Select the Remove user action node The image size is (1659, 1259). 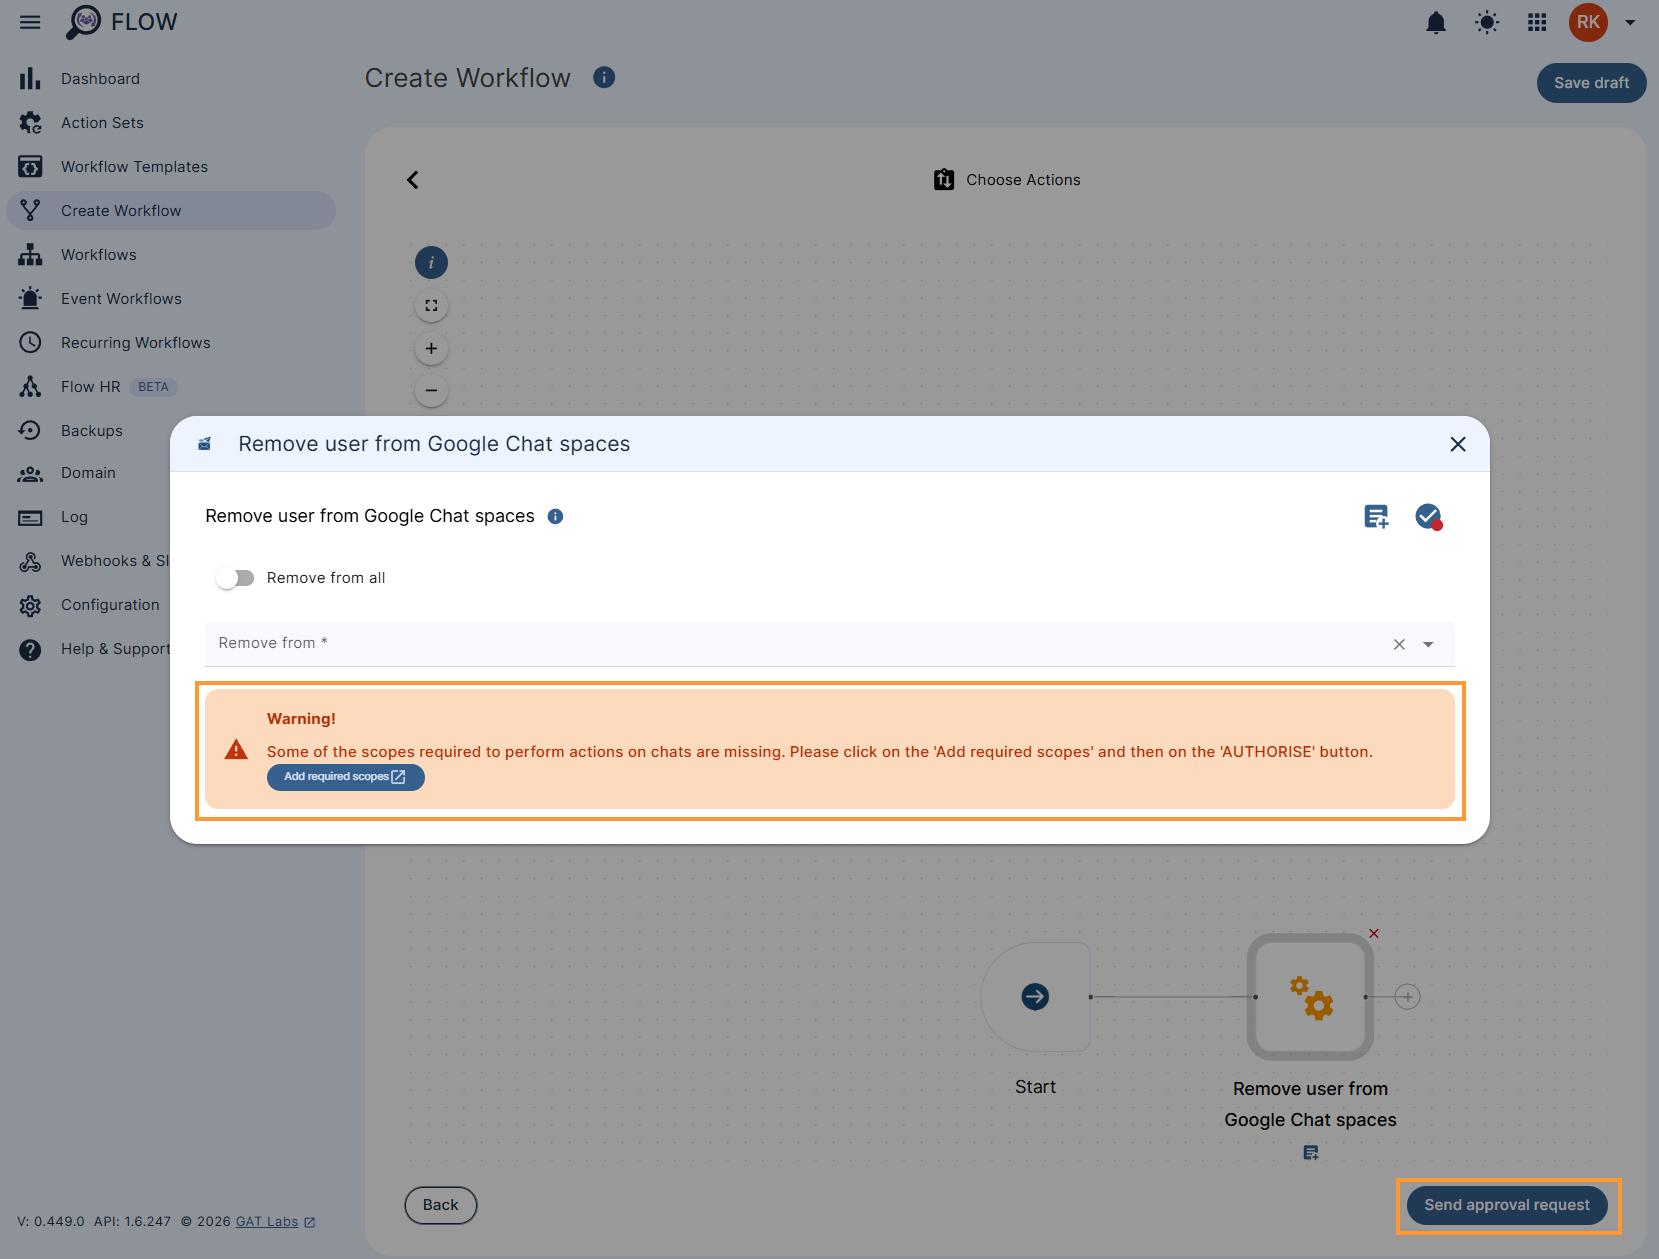[x=1310, y=997]
